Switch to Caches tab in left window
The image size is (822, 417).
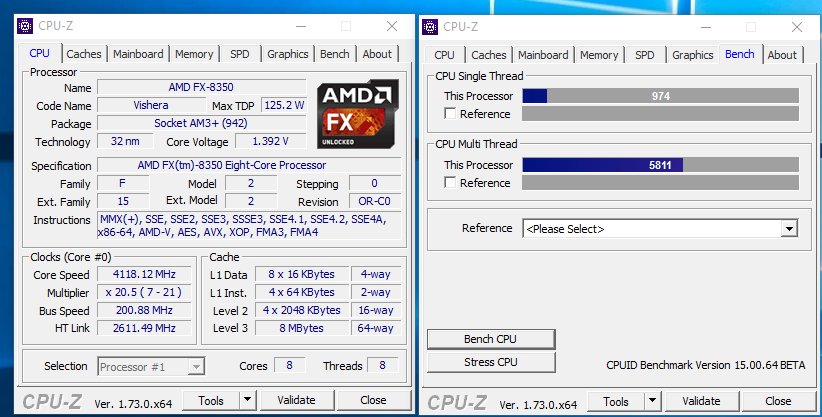tap(84, 54)
